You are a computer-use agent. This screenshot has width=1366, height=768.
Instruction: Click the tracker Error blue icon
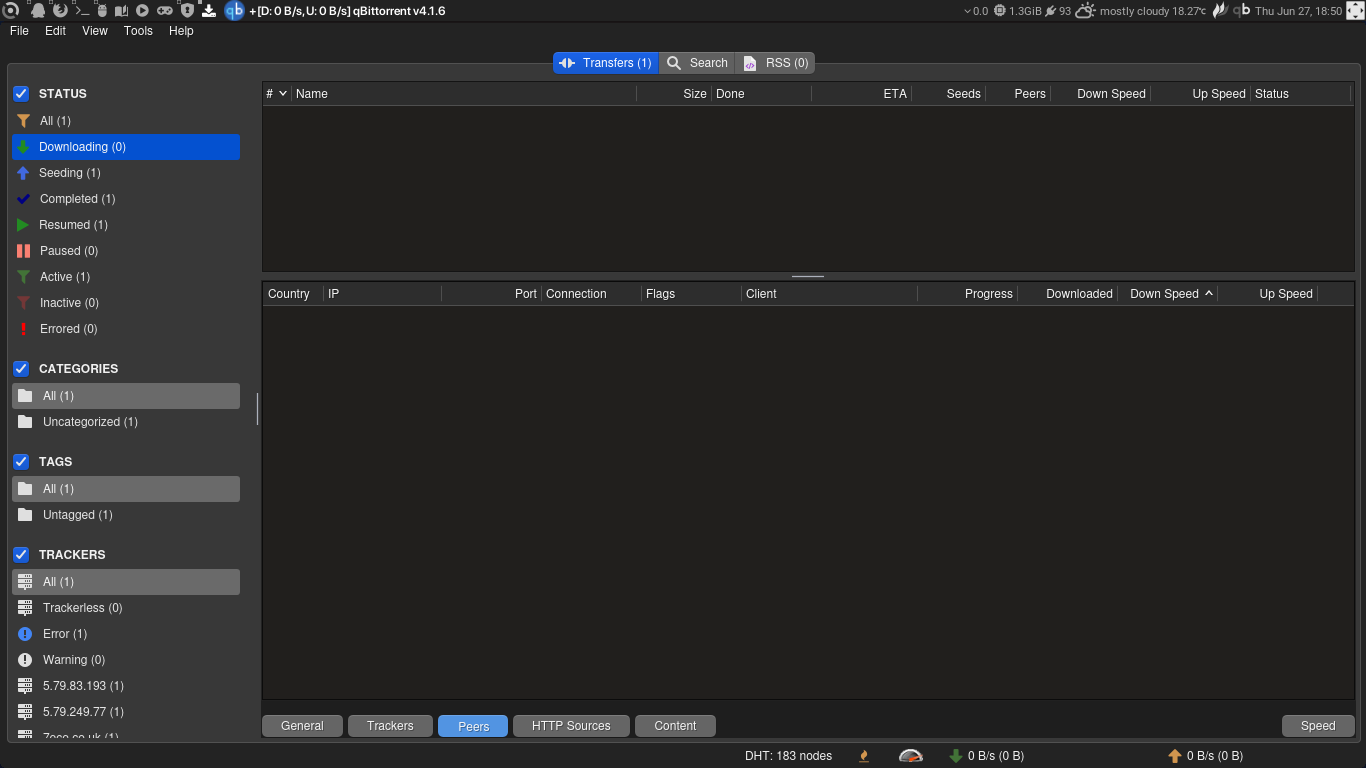pos(26,634)
